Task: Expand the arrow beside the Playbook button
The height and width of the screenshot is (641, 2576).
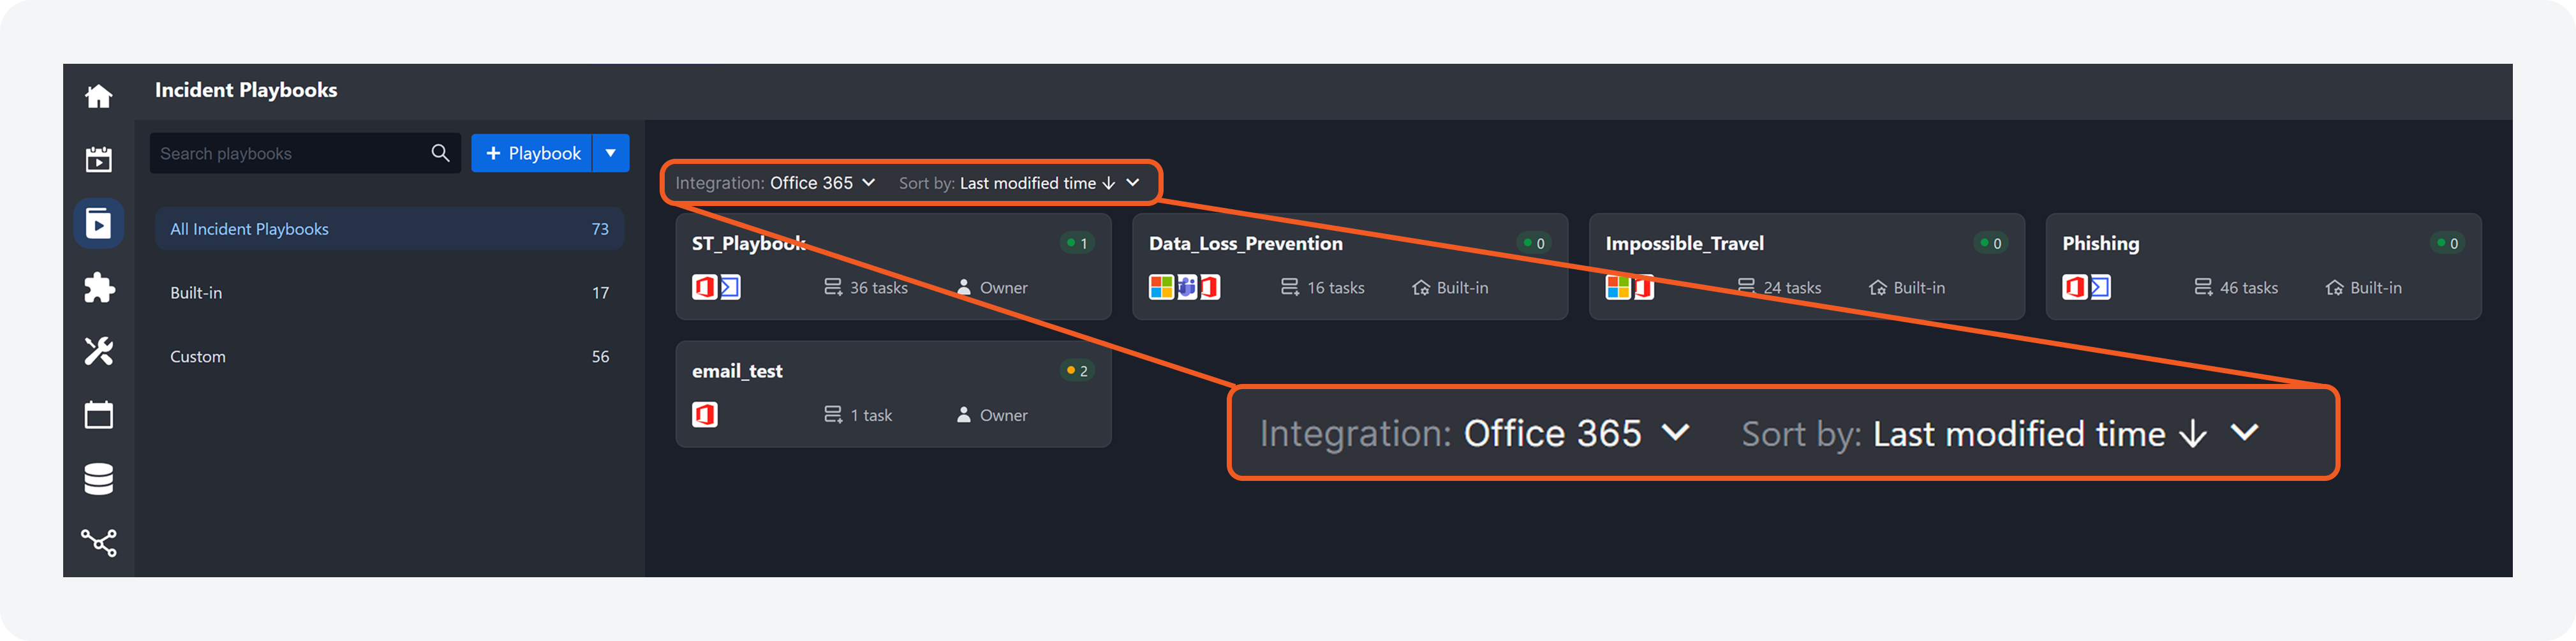Action: [611, 153]
